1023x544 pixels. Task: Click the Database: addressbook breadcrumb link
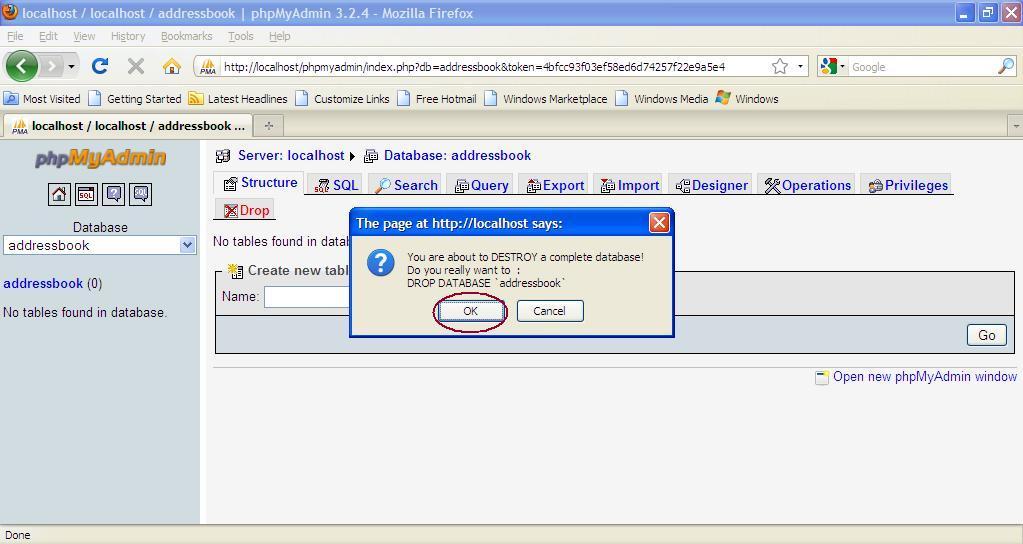[x=457, y=155]
